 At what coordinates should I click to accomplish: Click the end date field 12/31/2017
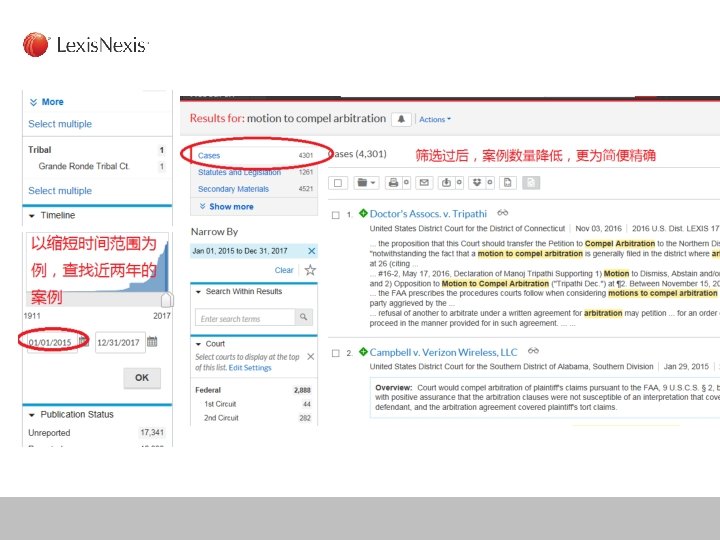tap(120, 343)
